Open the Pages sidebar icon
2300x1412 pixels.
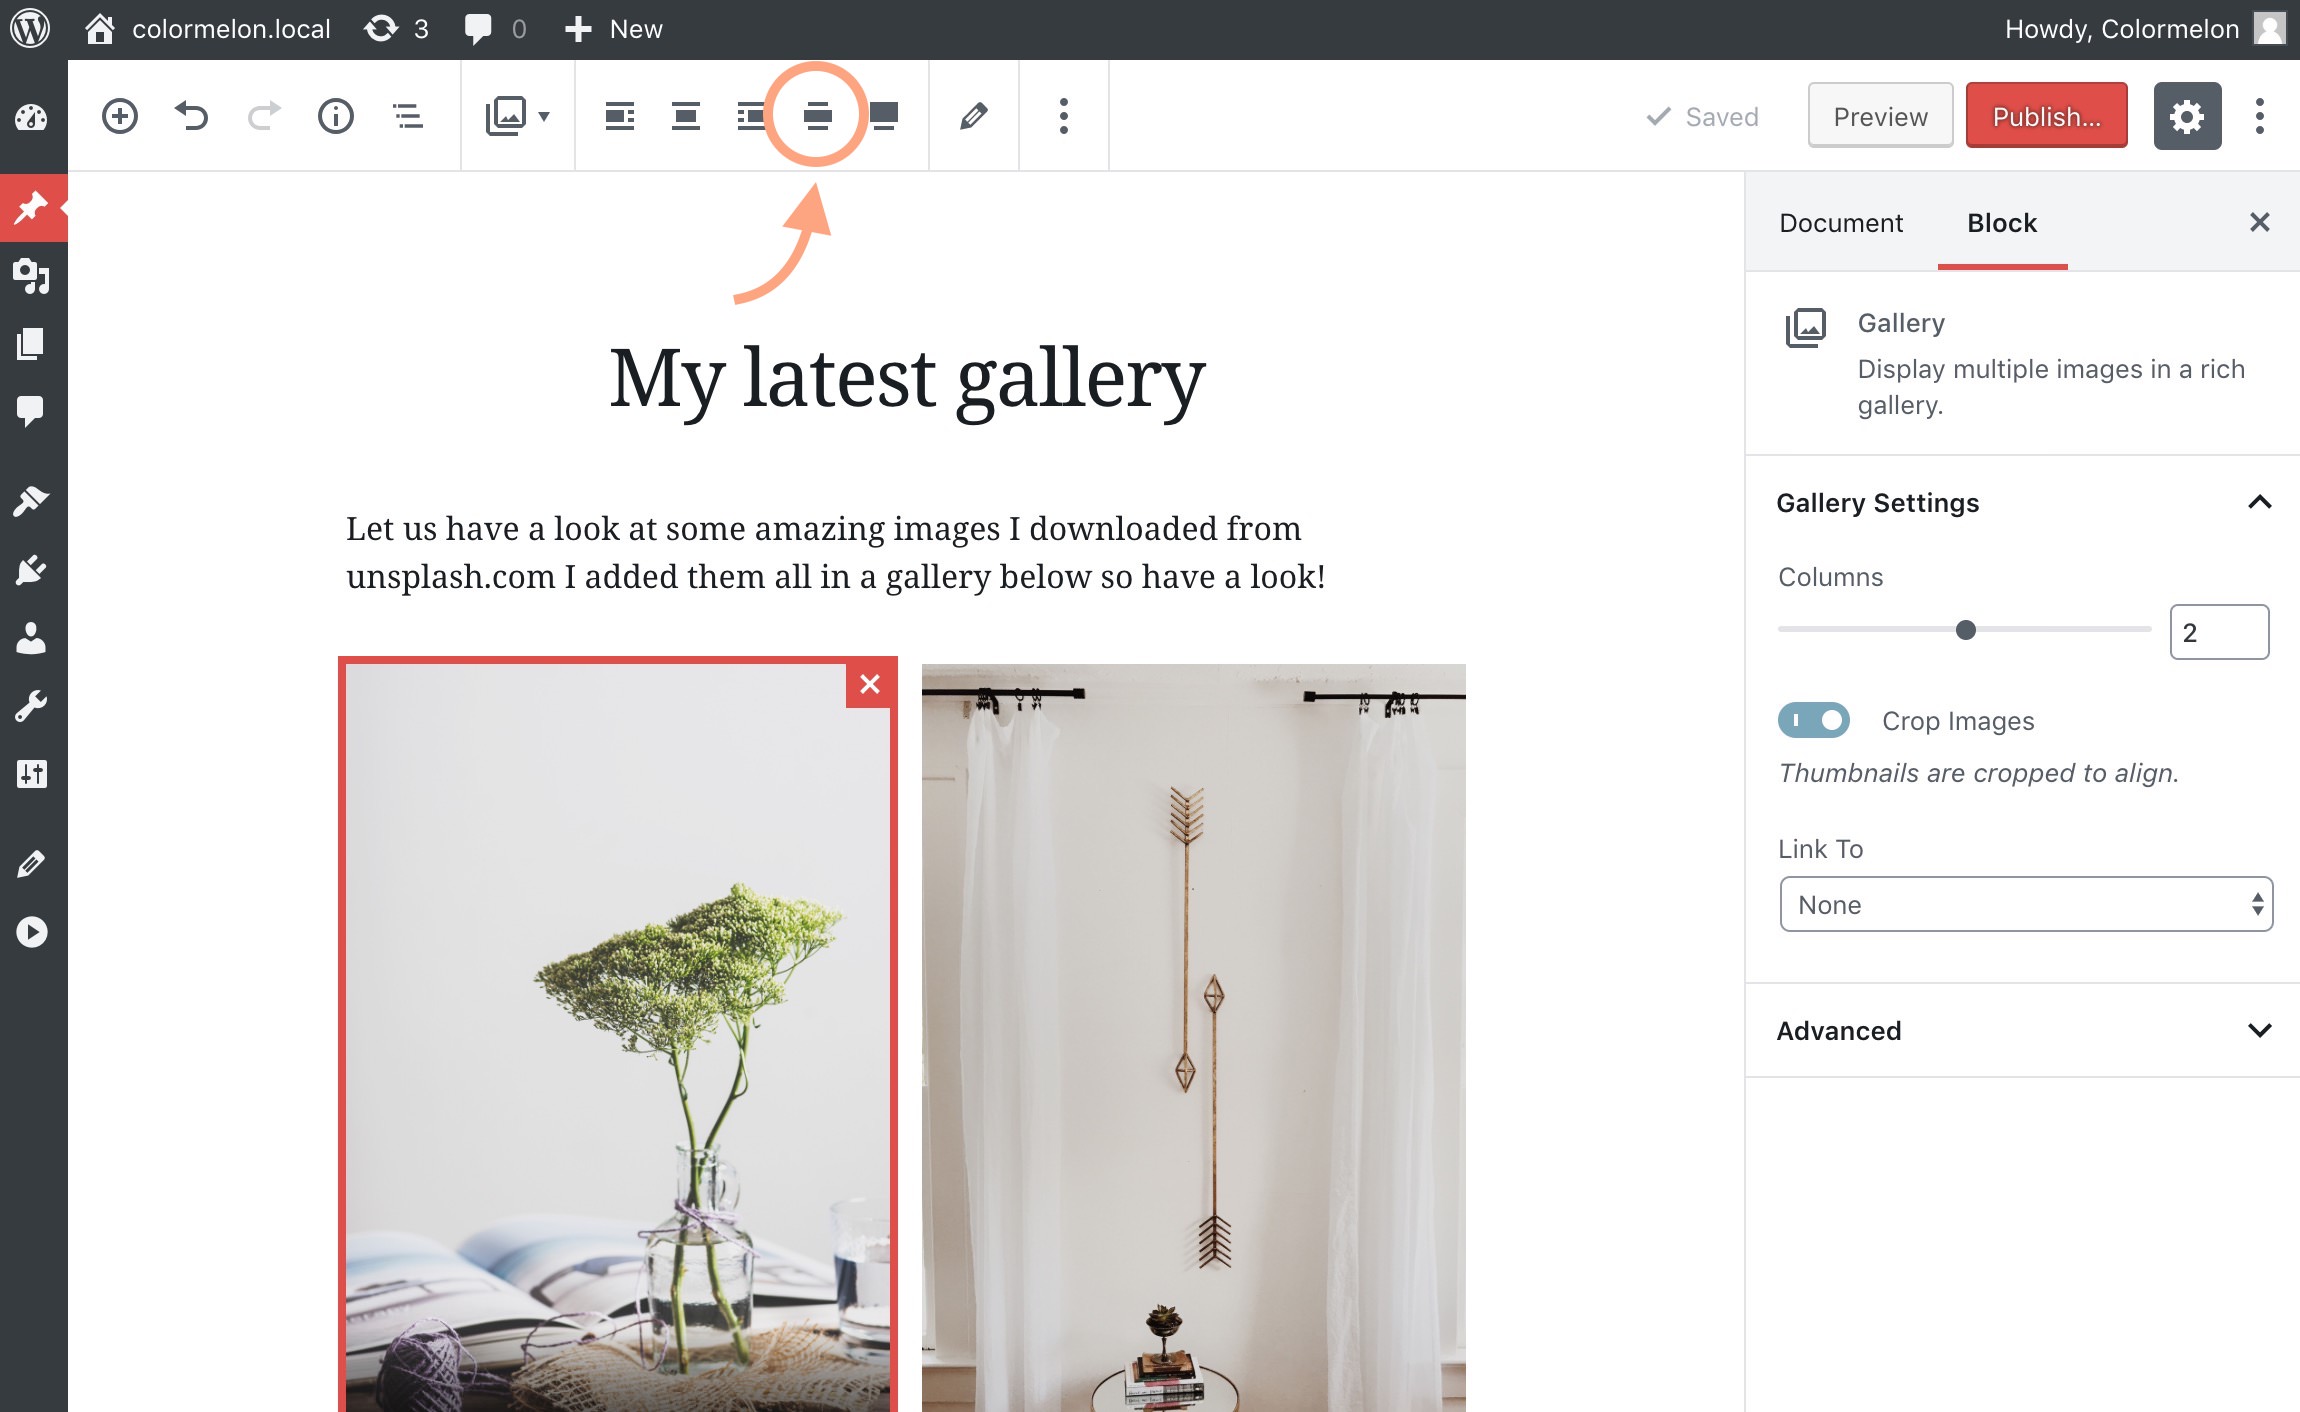[31, 343]
